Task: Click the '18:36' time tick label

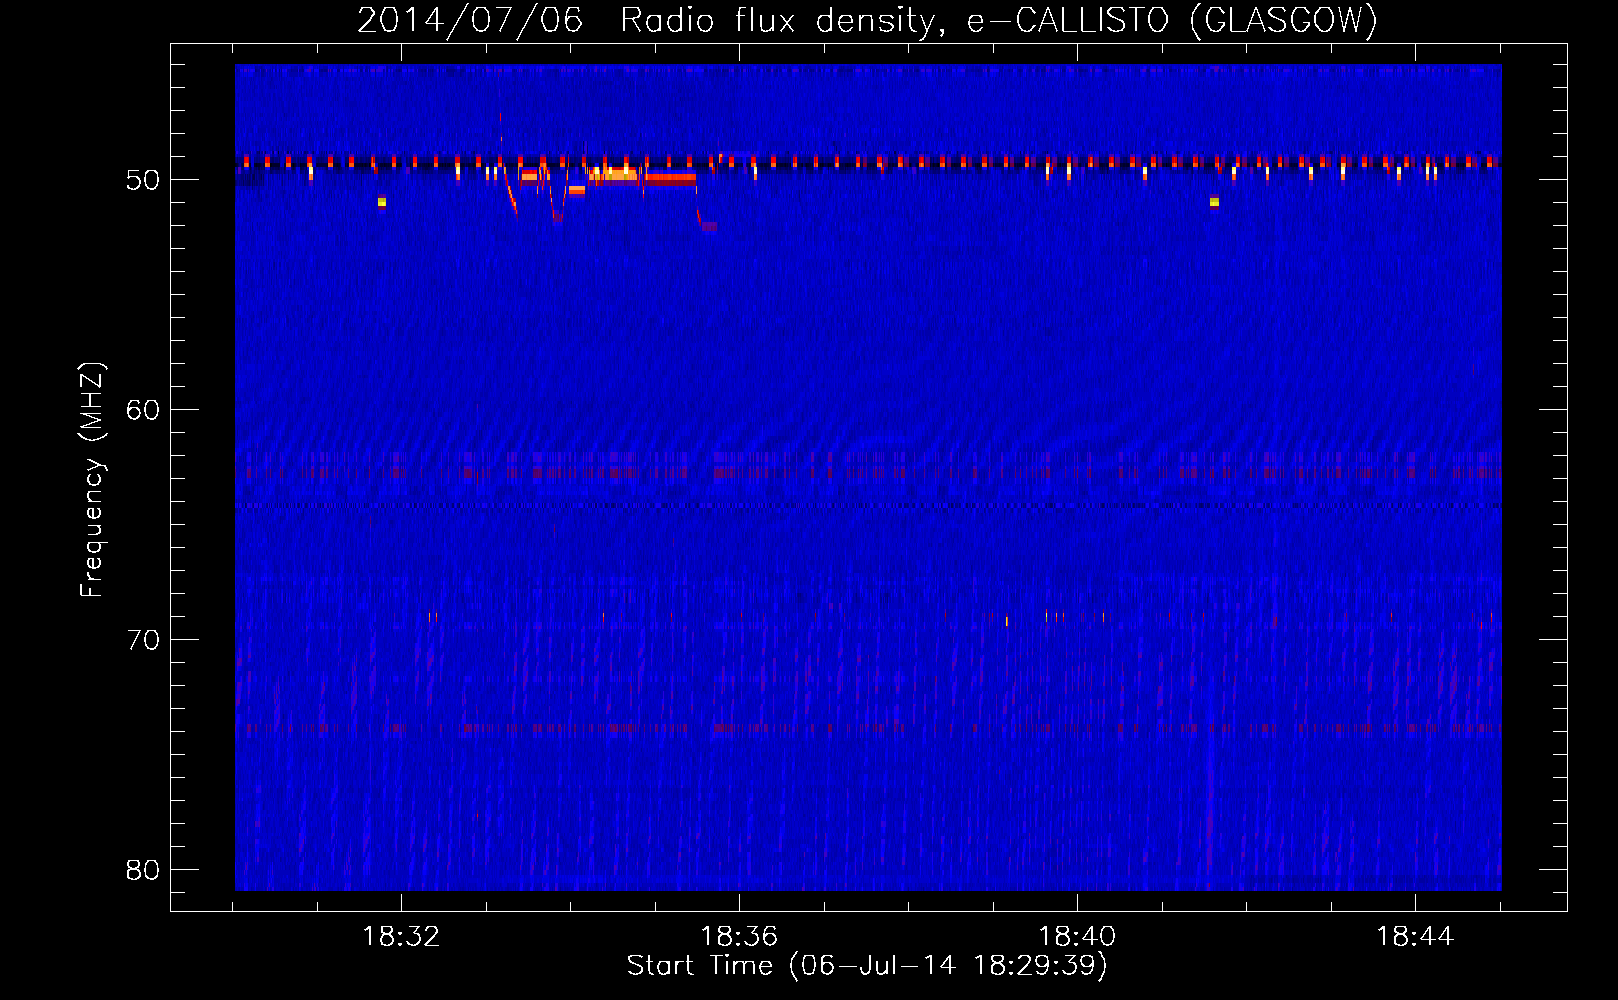Action: (x=739, y=937)
